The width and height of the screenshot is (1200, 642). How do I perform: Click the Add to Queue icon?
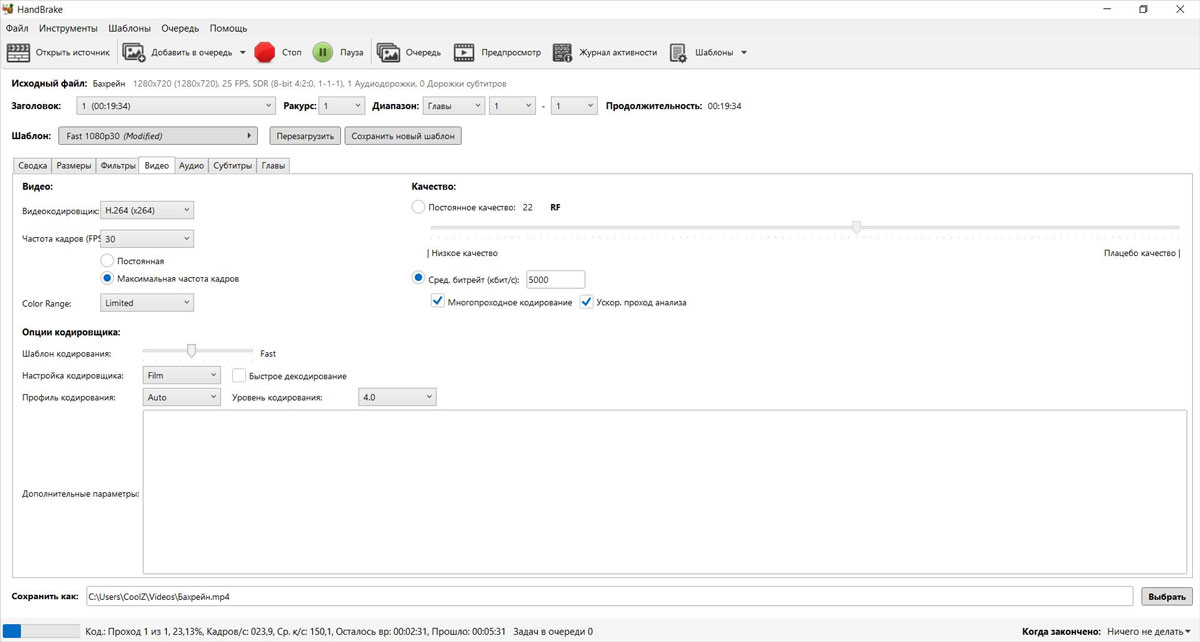(x=134, y=52)
